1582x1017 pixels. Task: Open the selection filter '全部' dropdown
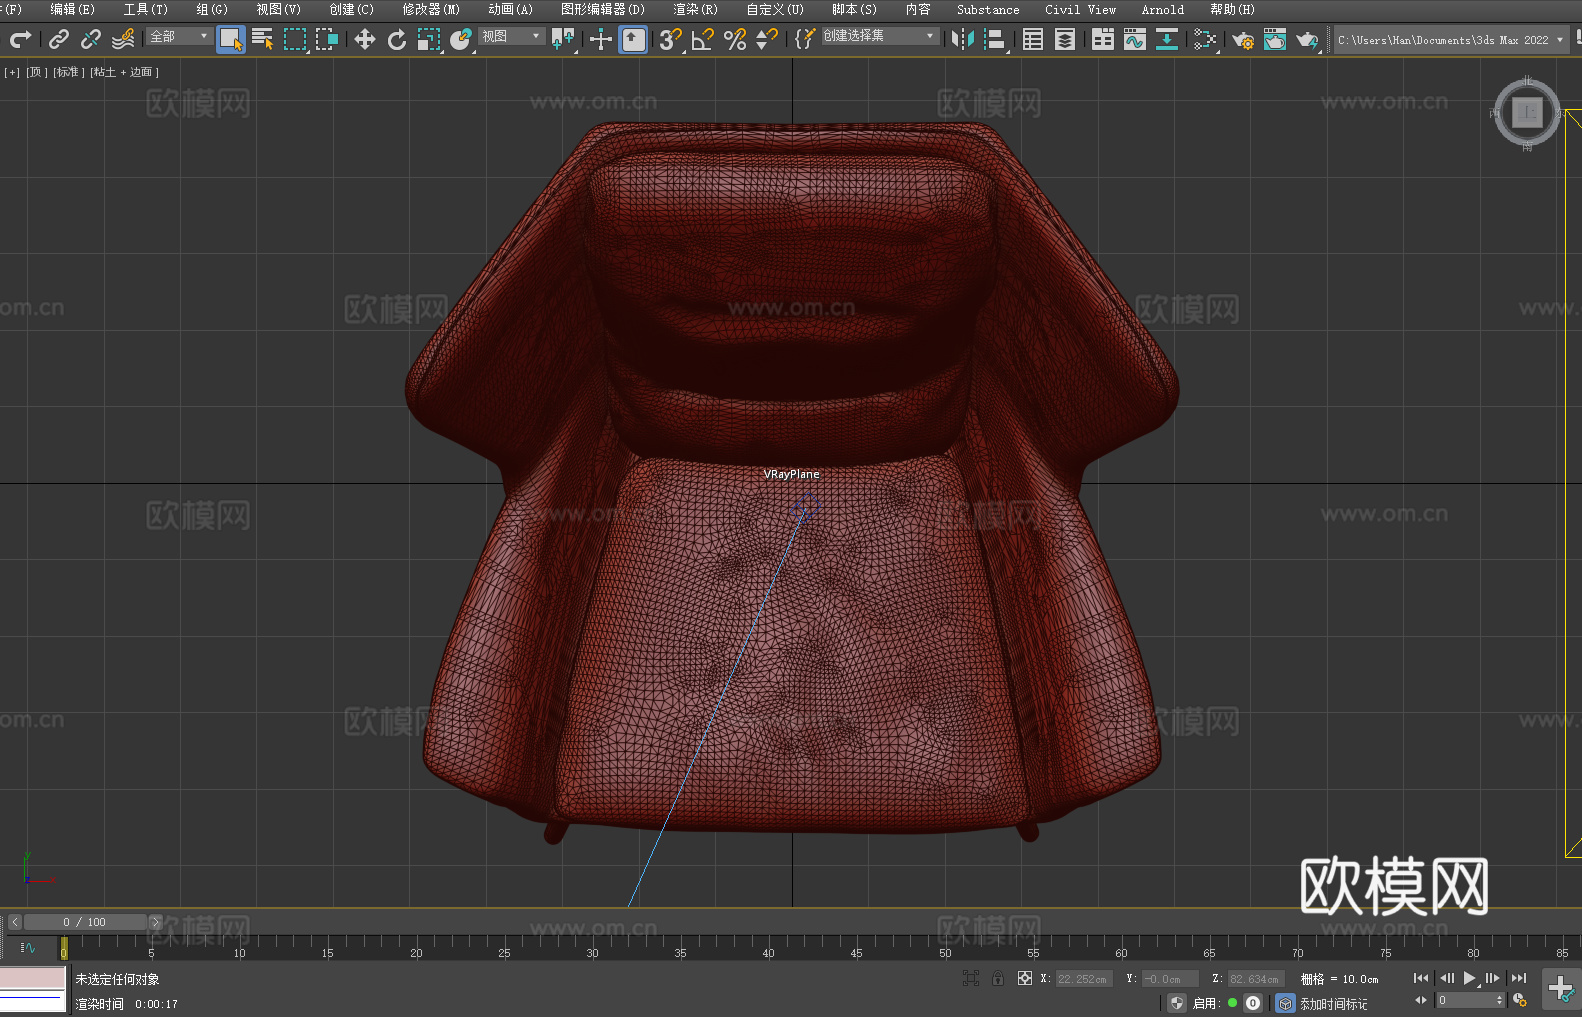tap(180, 36)
